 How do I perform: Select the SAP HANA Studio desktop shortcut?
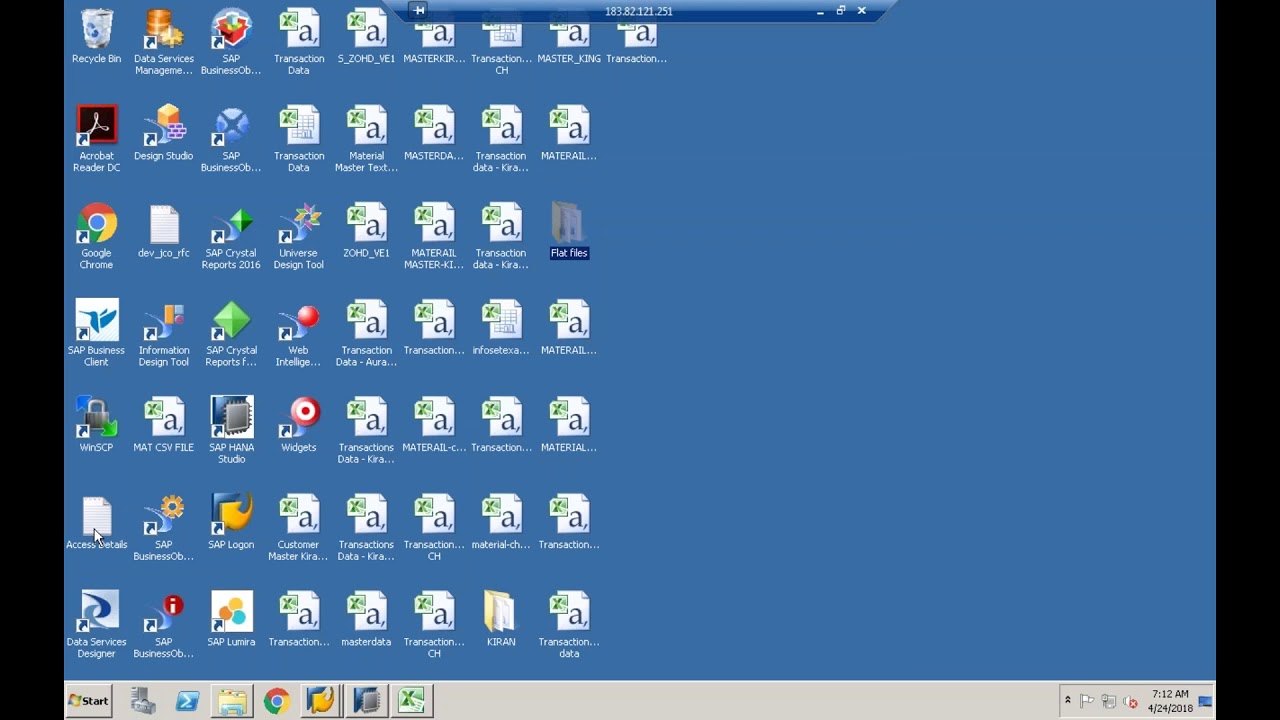click(231, 430)
